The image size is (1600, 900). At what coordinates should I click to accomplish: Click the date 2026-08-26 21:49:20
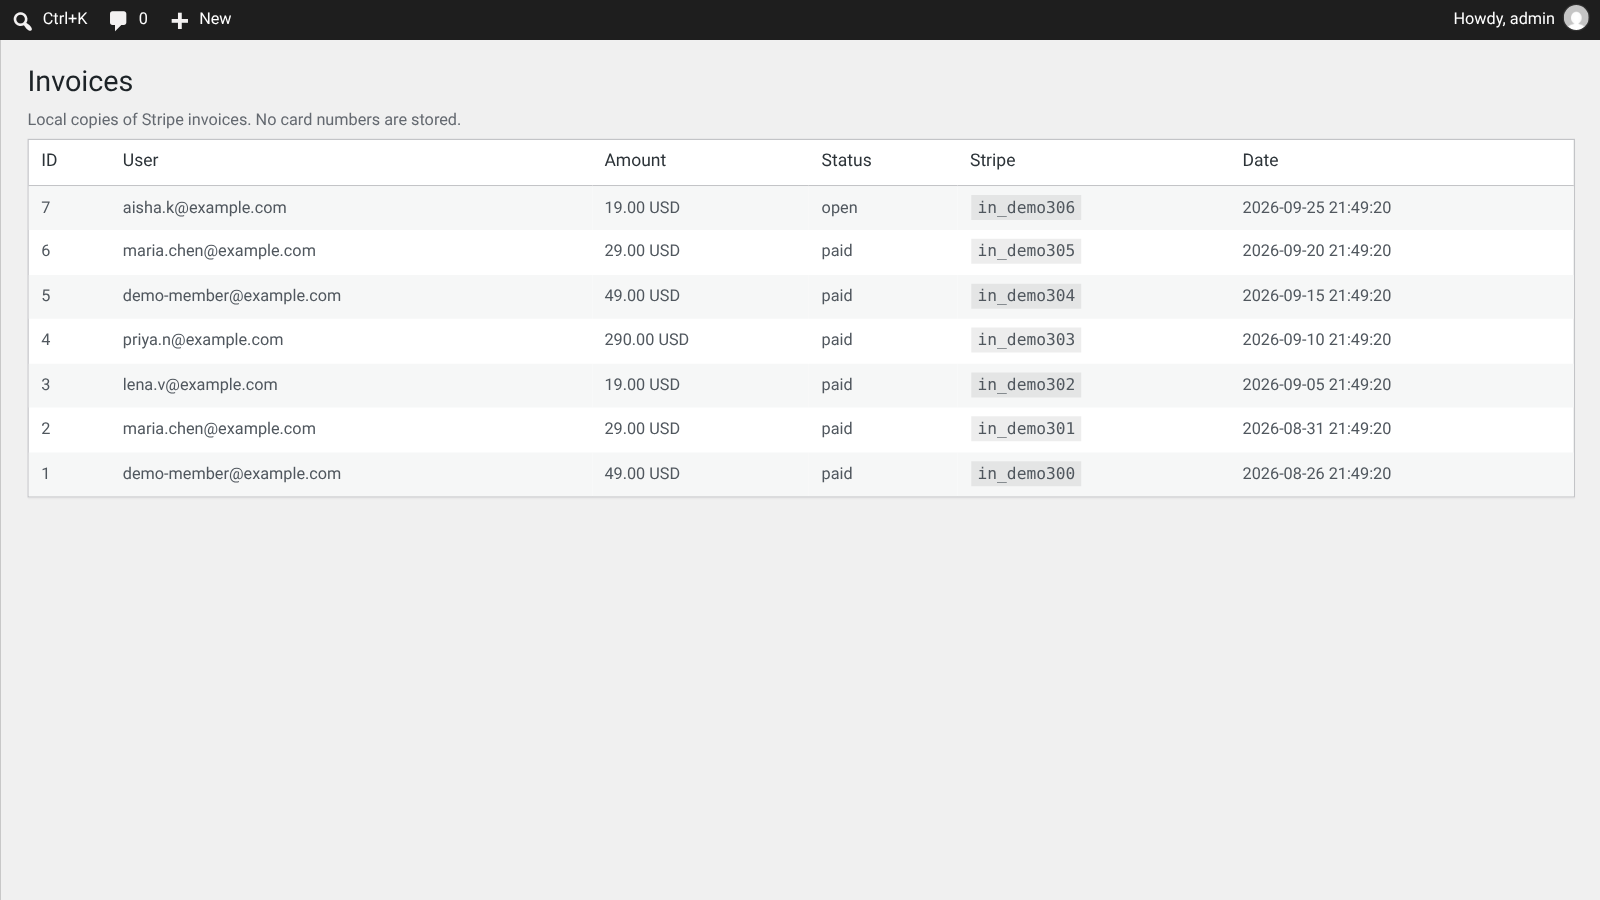tap(1316, 474)
